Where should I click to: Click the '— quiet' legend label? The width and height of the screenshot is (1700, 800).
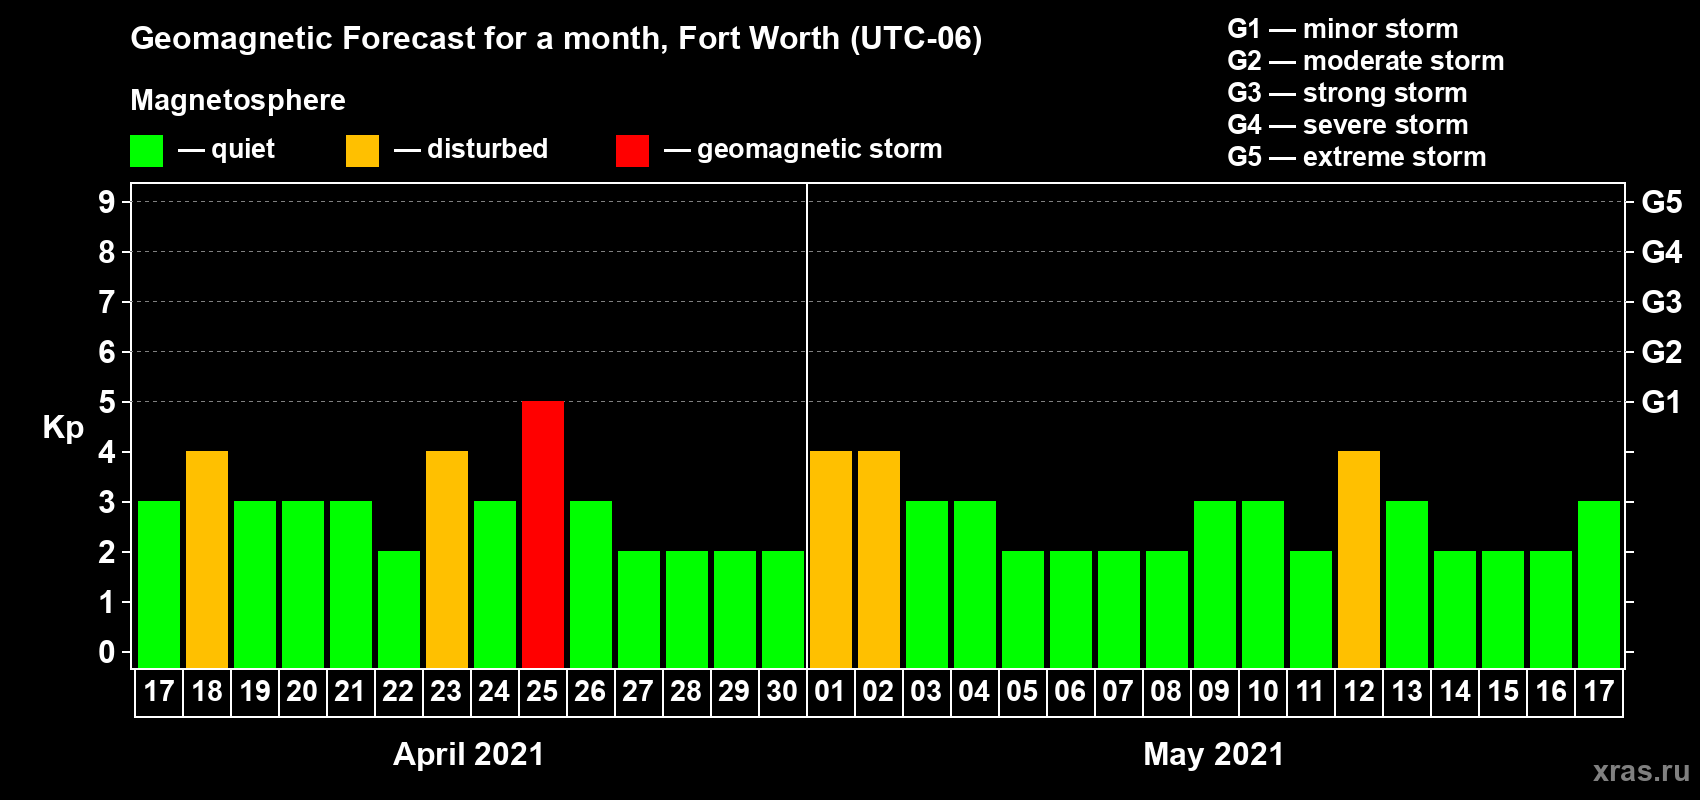pyautogui.click(x=227, y=149)
